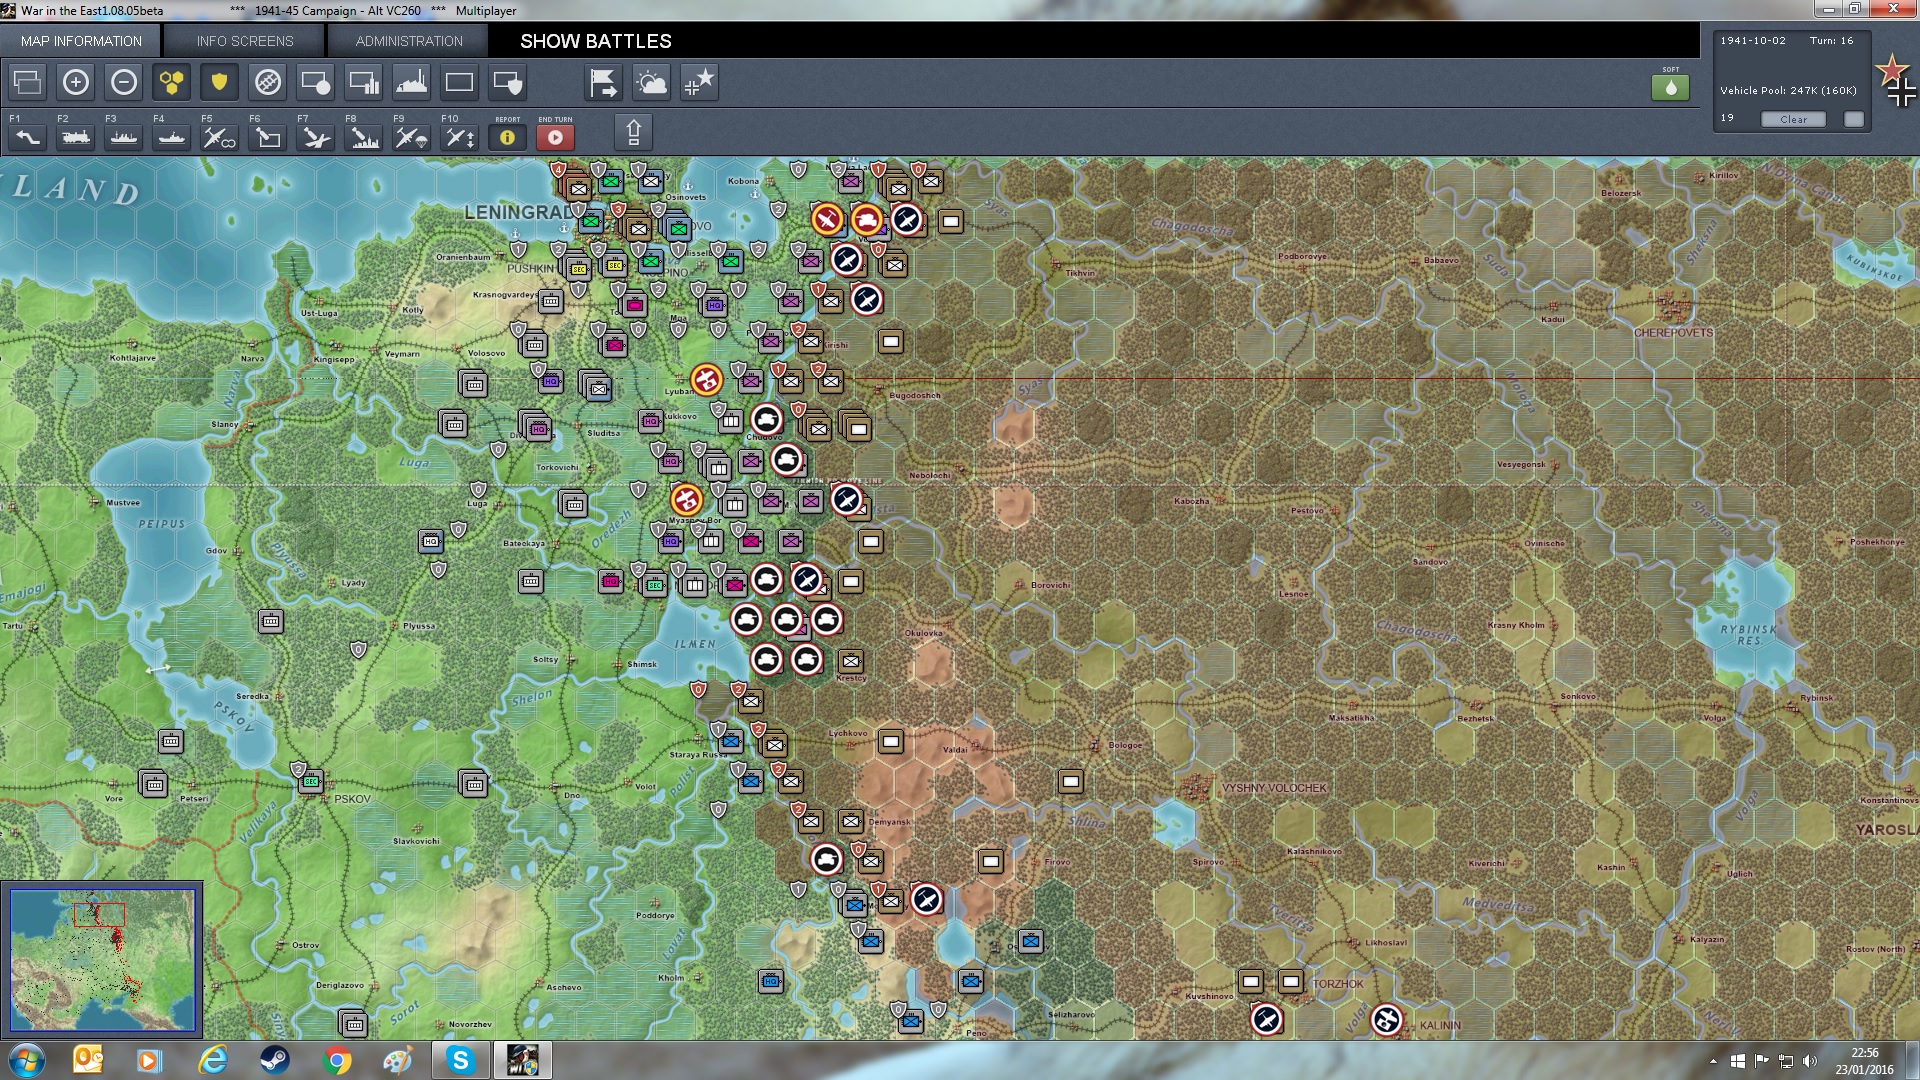Screen dimensions: 1920x1080
Task: Toggle the yellow shield fort level display
Action: click(220, 82)
